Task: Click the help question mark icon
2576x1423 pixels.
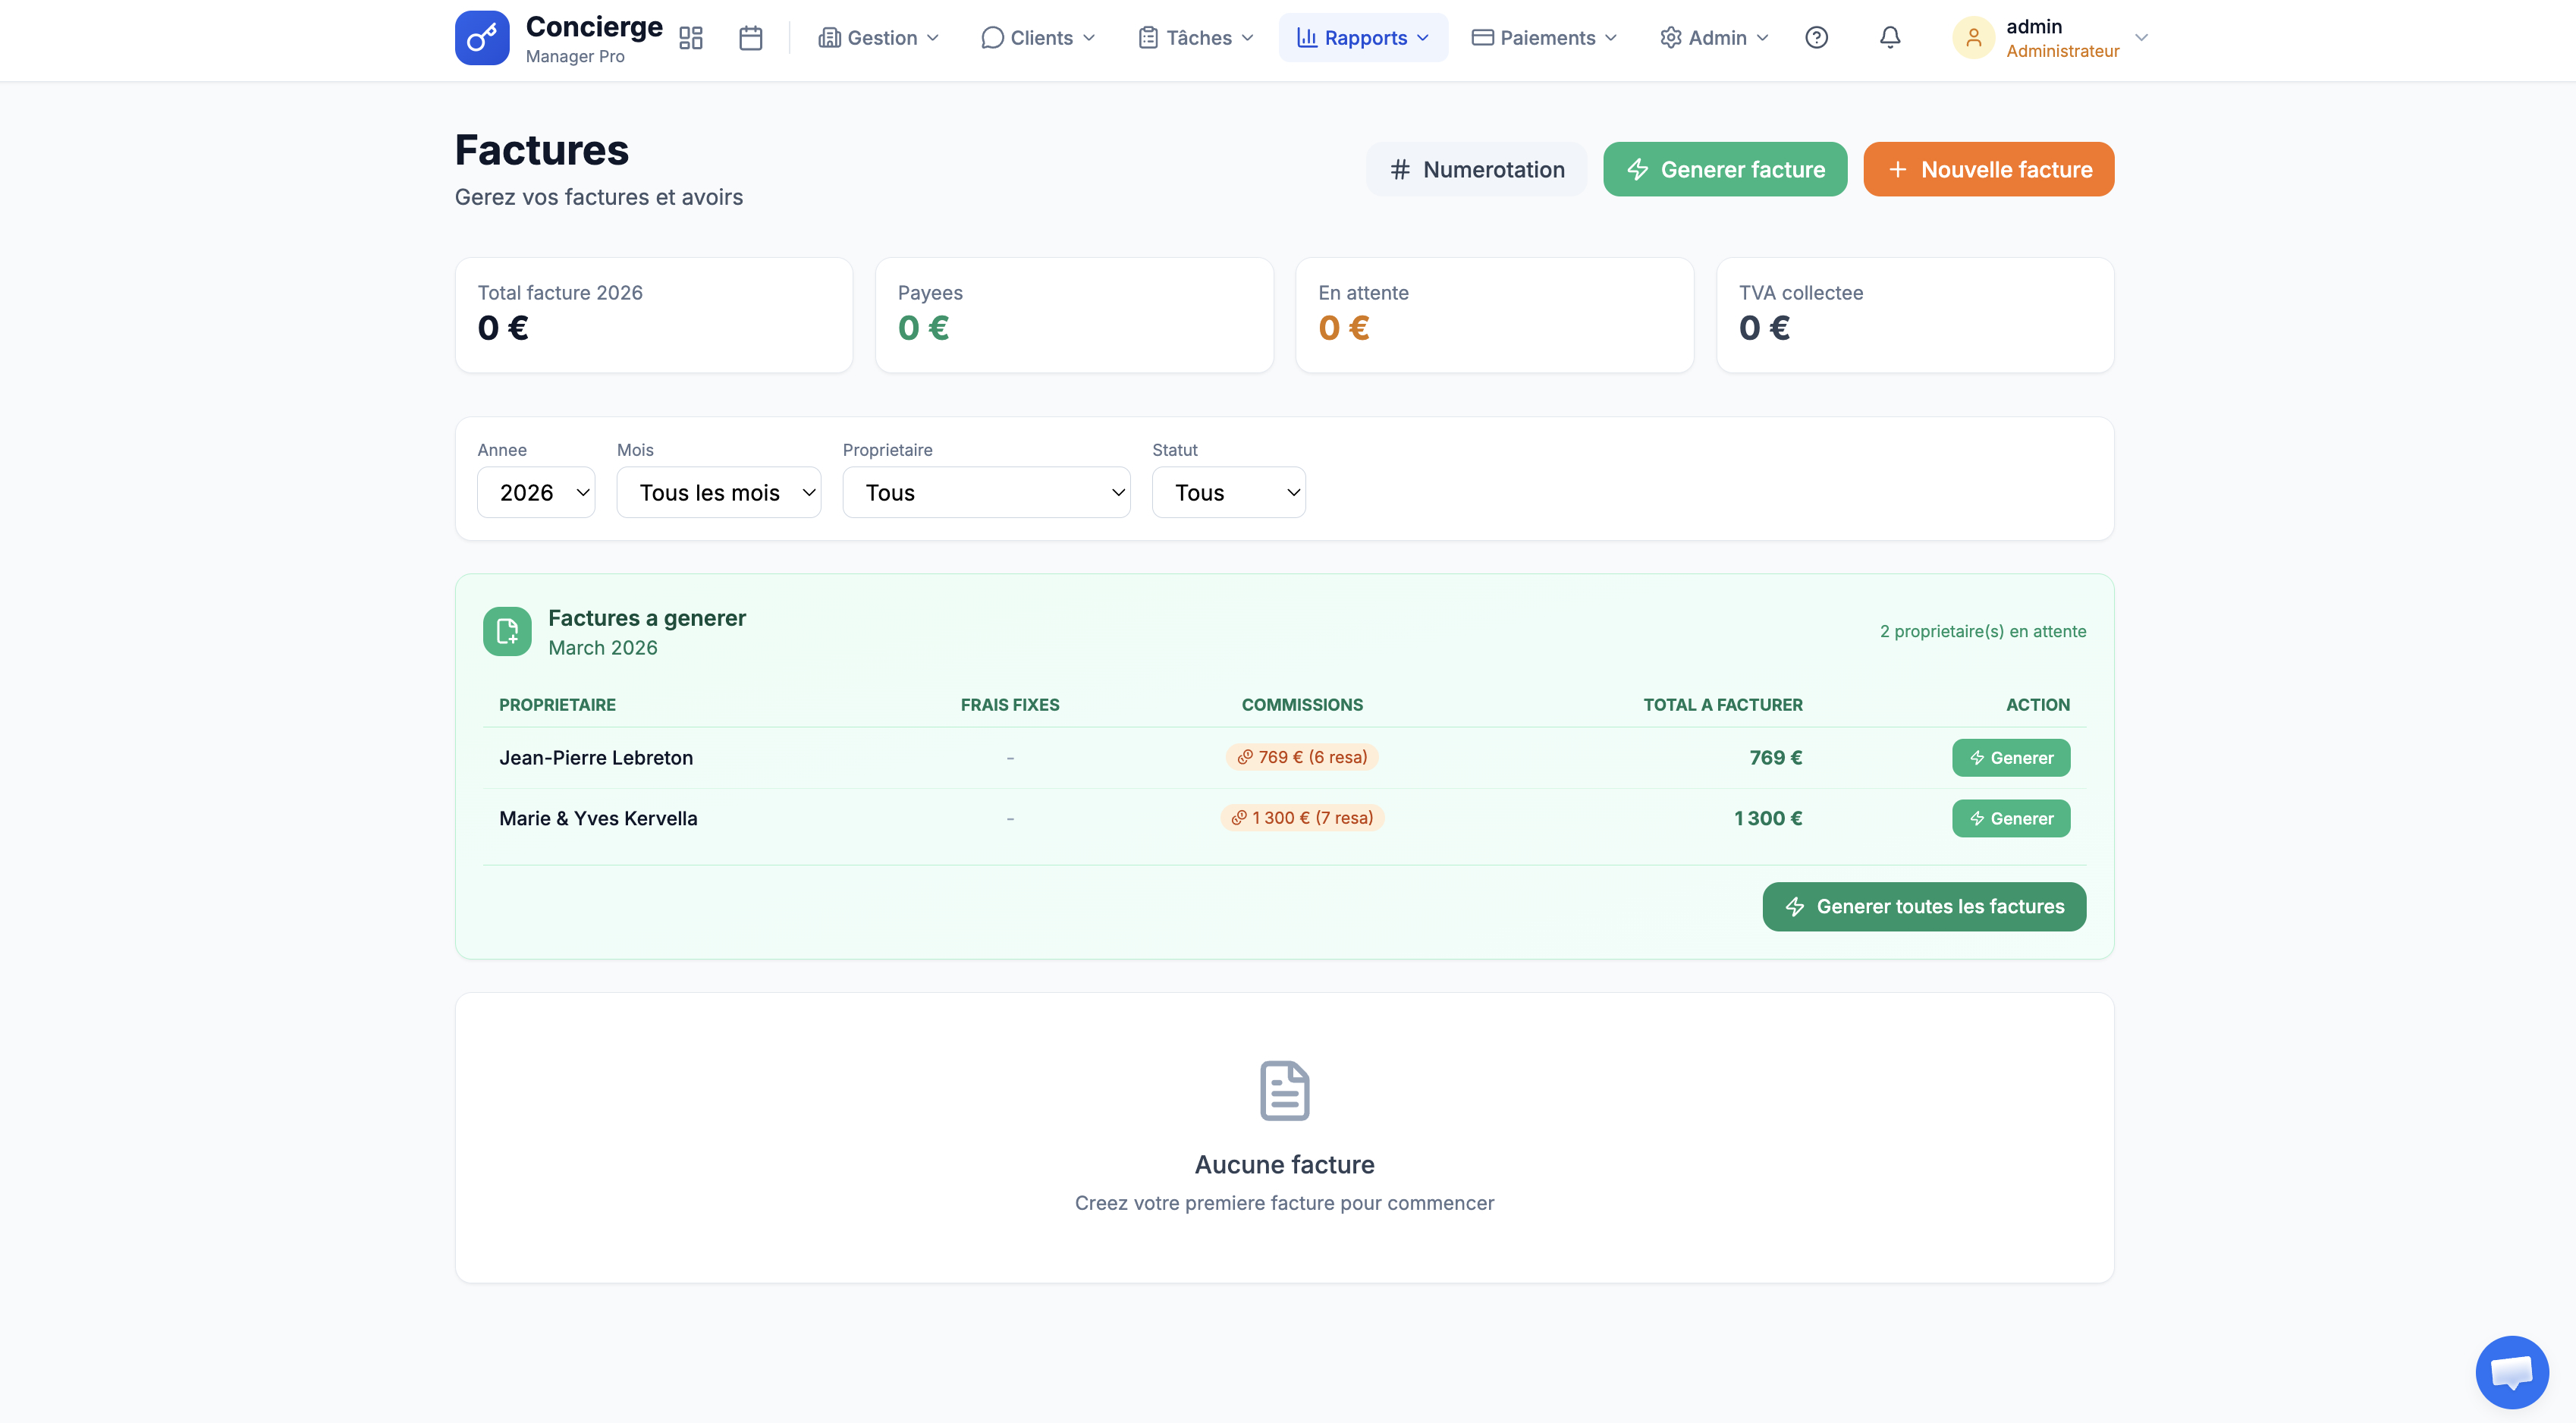Action: 1816,38
